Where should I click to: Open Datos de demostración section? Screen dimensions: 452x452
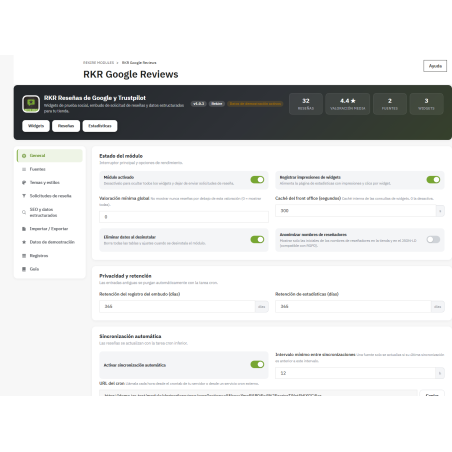click(50, 242)
